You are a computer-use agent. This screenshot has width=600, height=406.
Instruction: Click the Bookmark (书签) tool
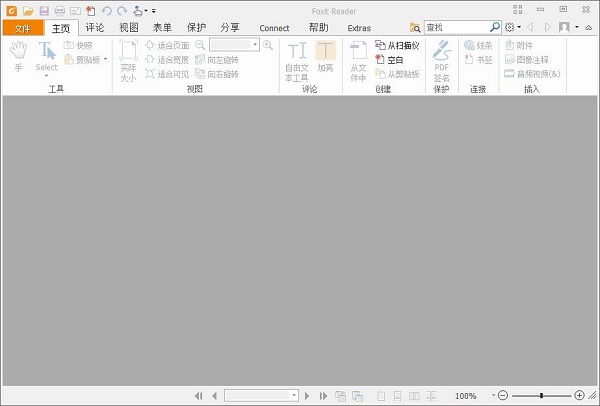[x=478, y=60]
